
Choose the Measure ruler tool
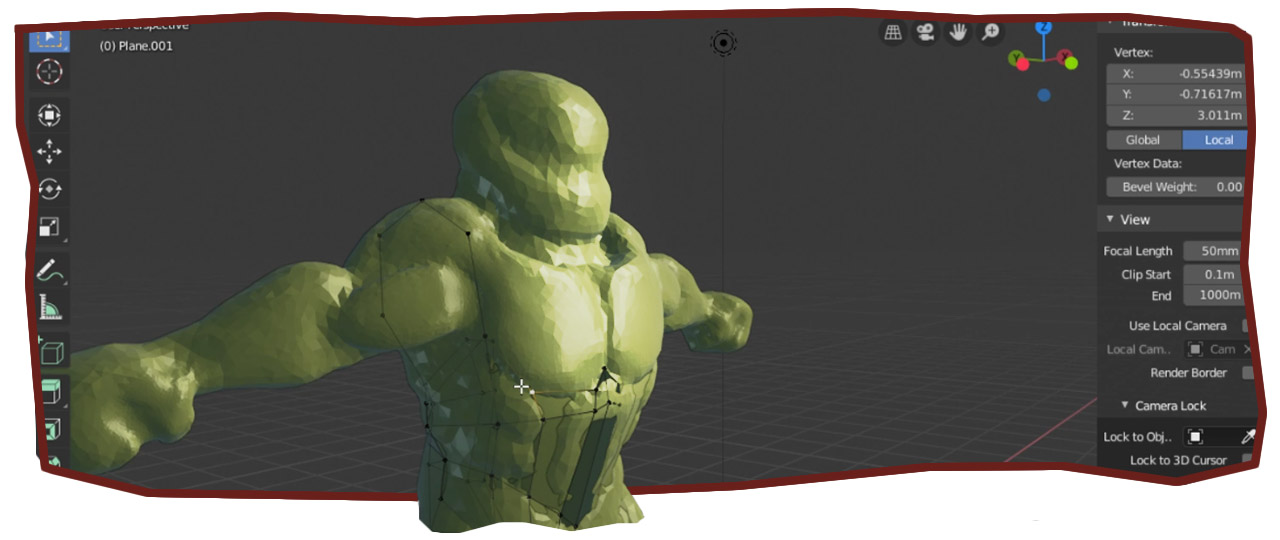point(50,308)
